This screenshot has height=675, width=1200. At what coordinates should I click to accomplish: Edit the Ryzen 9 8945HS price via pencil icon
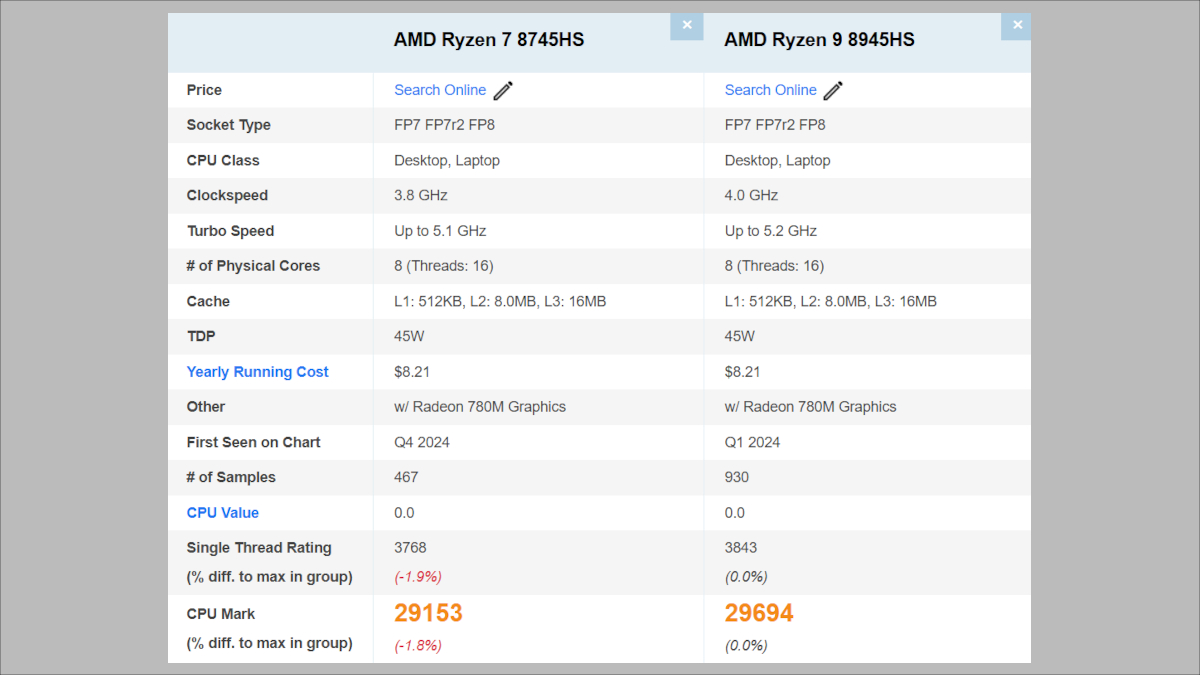[x=832, y=90]
